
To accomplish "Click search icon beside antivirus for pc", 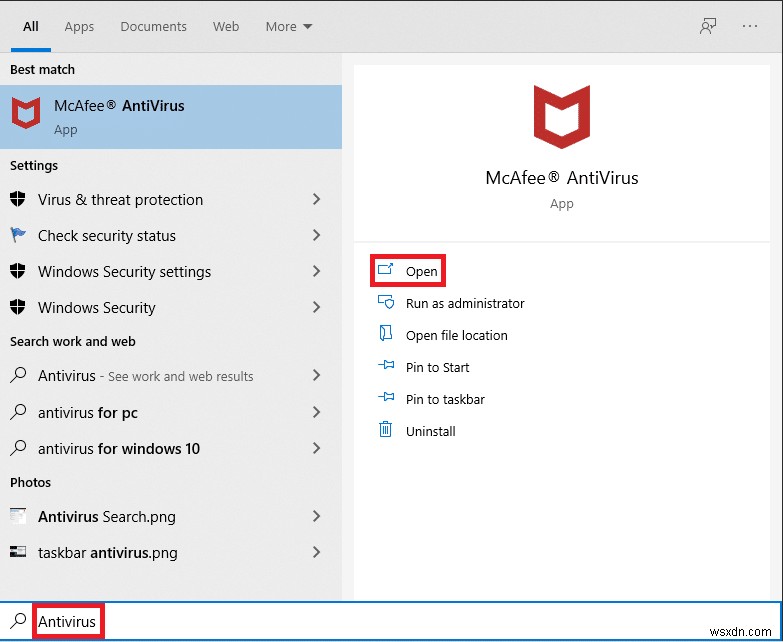I will tap(18, 412).
